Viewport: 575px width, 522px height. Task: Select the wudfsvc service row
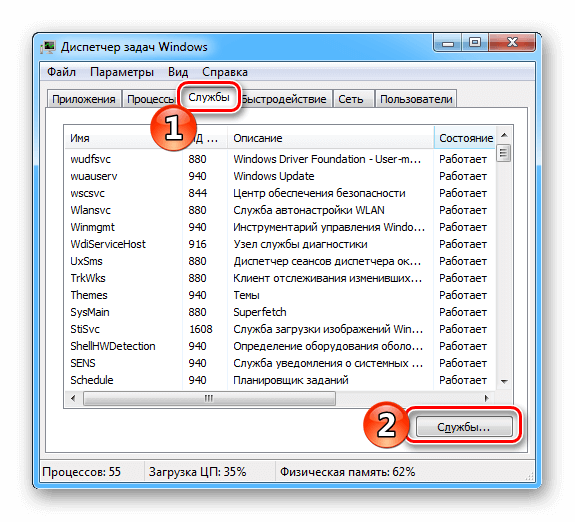[x=281, y=159]
